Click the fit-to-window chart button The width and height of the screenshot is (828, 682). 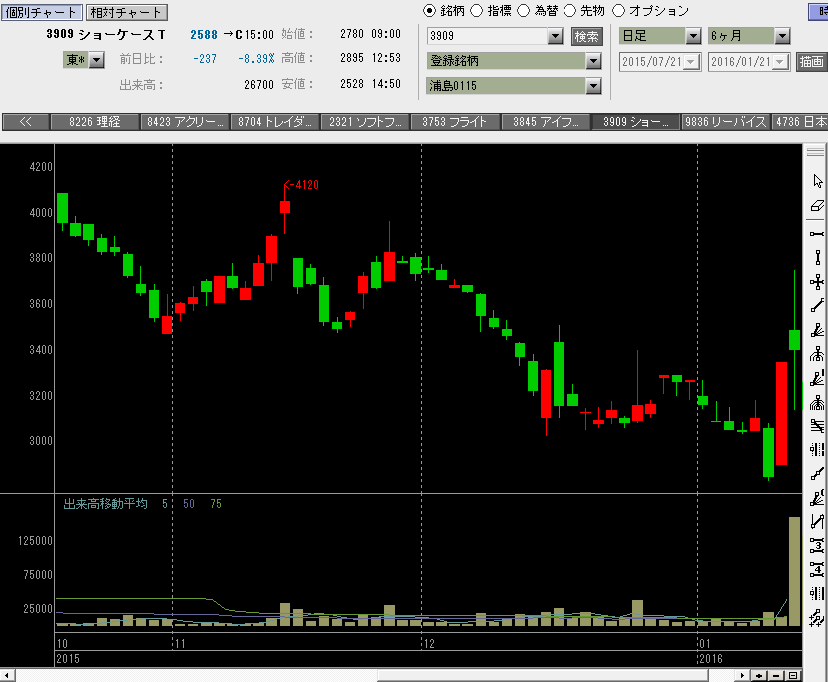(x=793, y=675)
